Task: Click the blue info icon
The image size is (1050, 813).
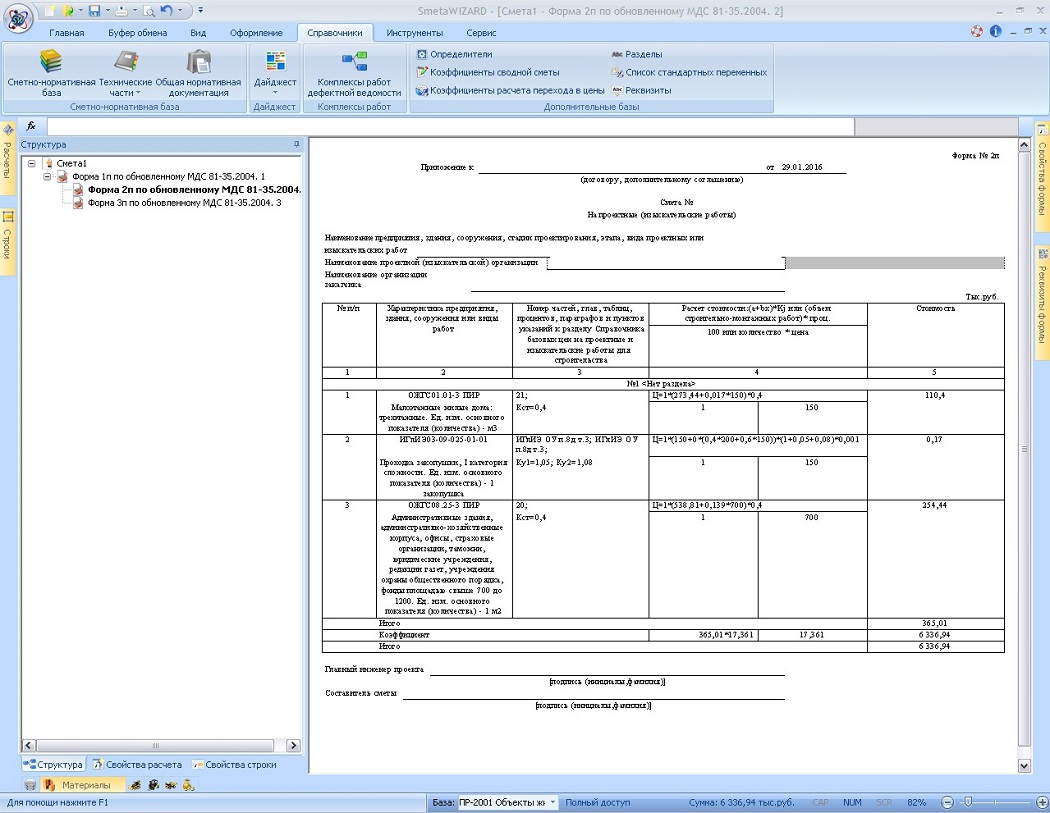Action: [996, 31]
